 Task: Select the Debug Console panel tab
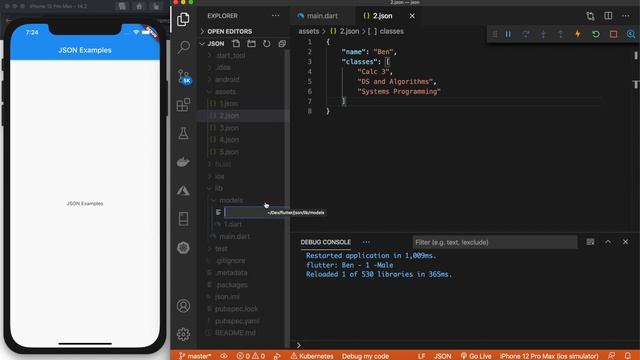325,242
